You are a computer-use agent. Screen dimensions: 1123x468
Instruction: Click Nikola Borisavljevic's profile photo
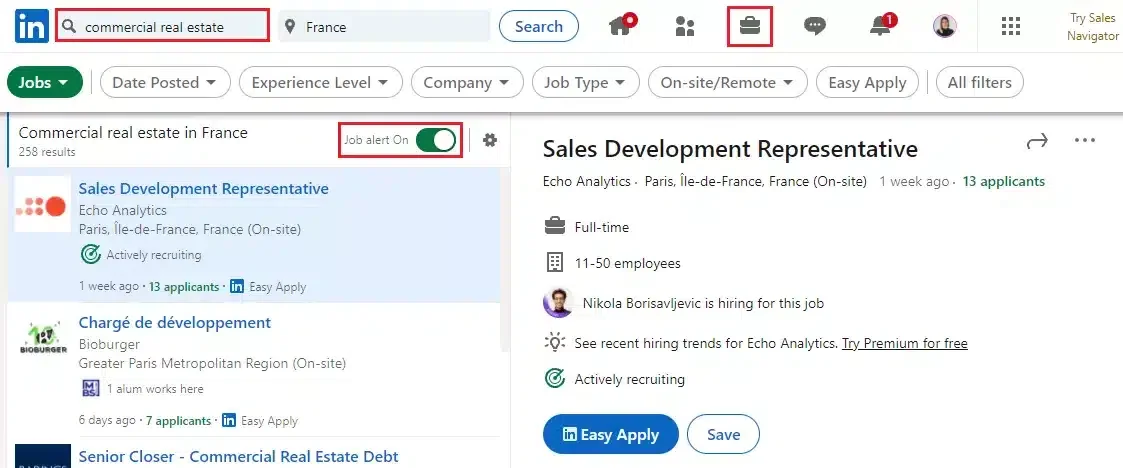click(x=557, y=303)
